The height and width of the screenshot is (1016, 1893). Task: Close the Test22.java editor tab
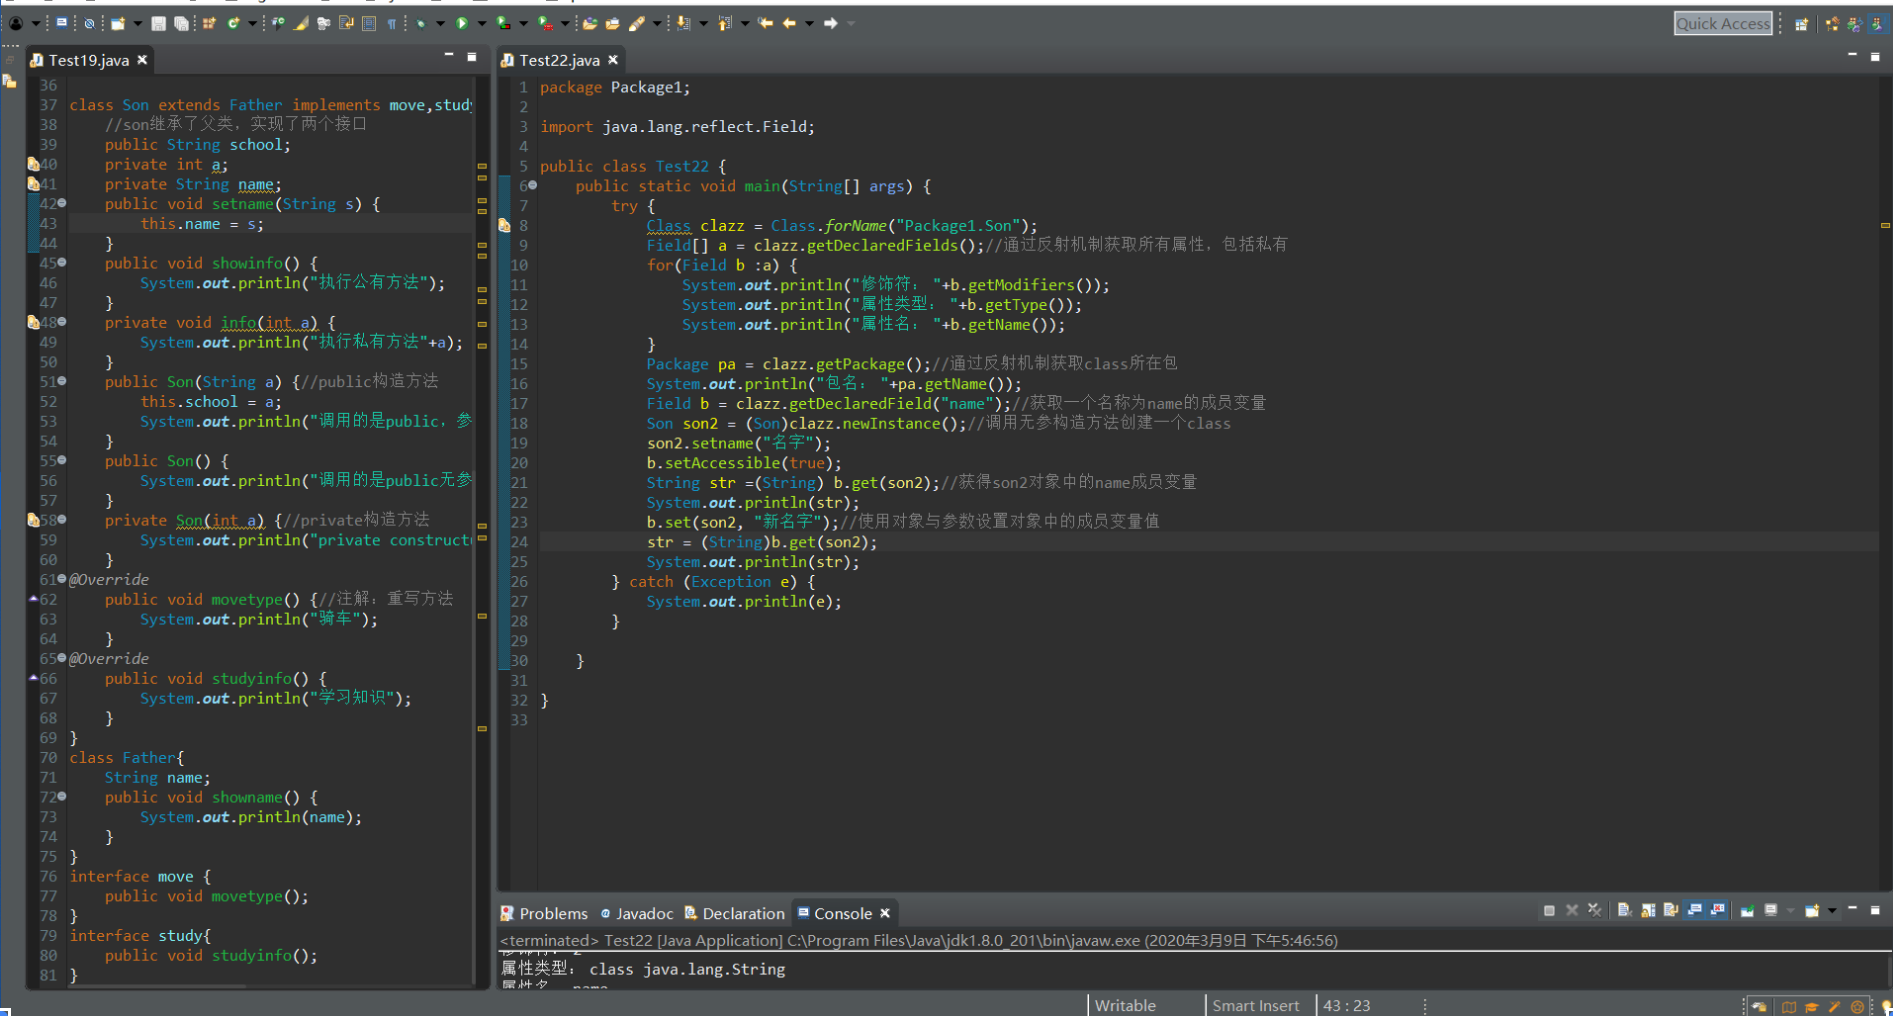click(x=613, y=60)
